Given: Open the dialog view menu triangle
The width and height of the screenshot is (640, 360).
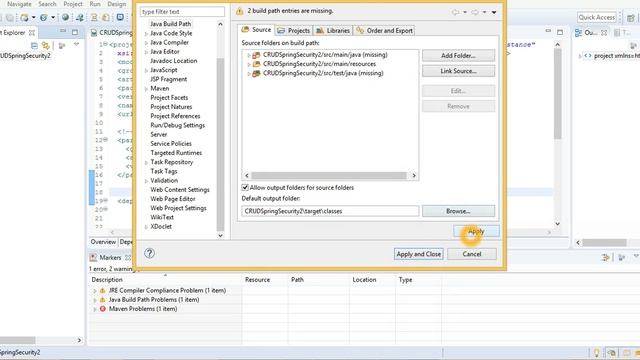Looking at the screenshot, I should coord(494,12).
